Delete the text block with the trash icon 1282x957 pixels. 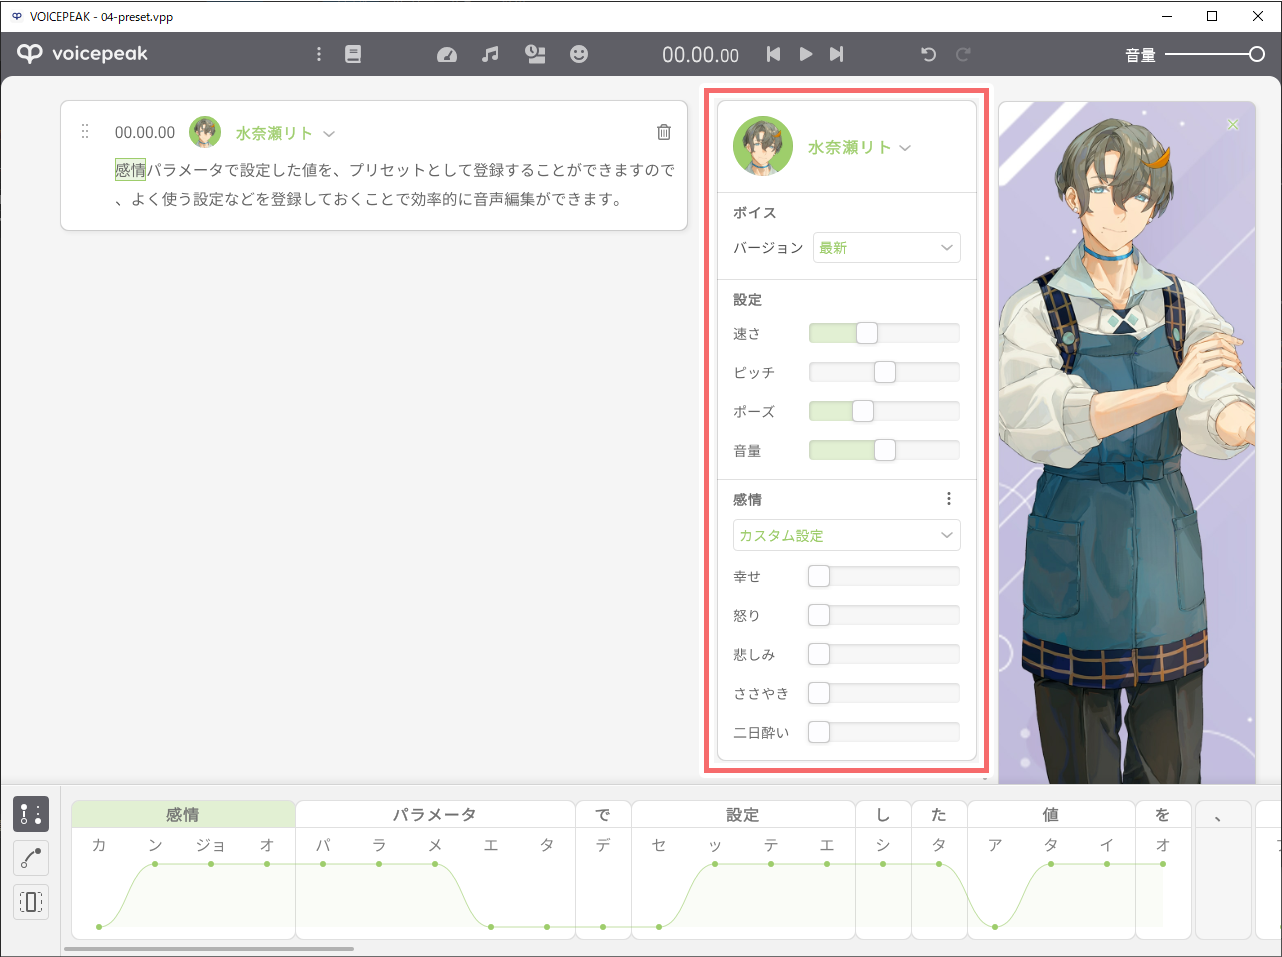[x=663, y=132]
